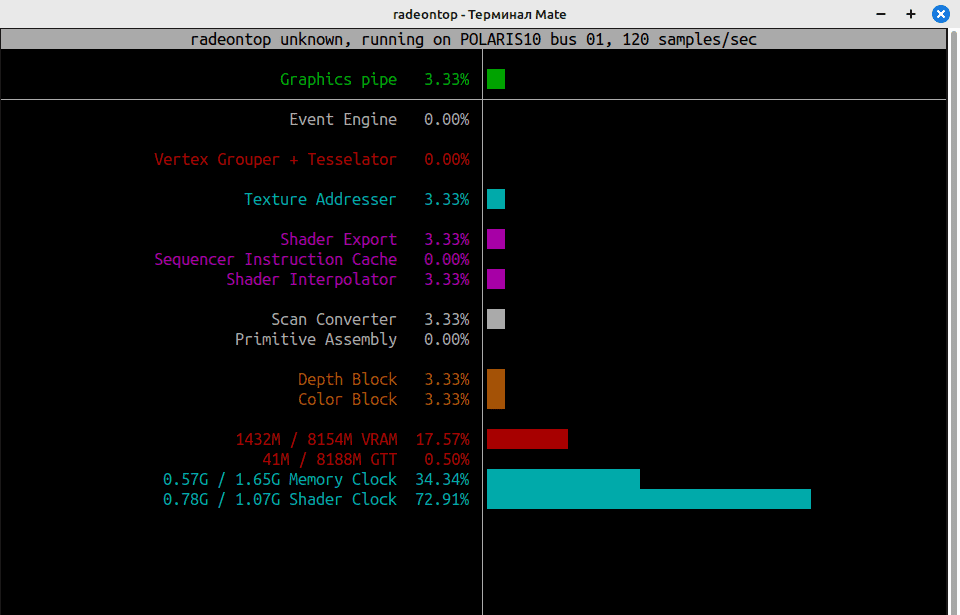Click the Sequencer Instruction Cache label
Viewport: 960px width, 615px height.
click(275, 259)
